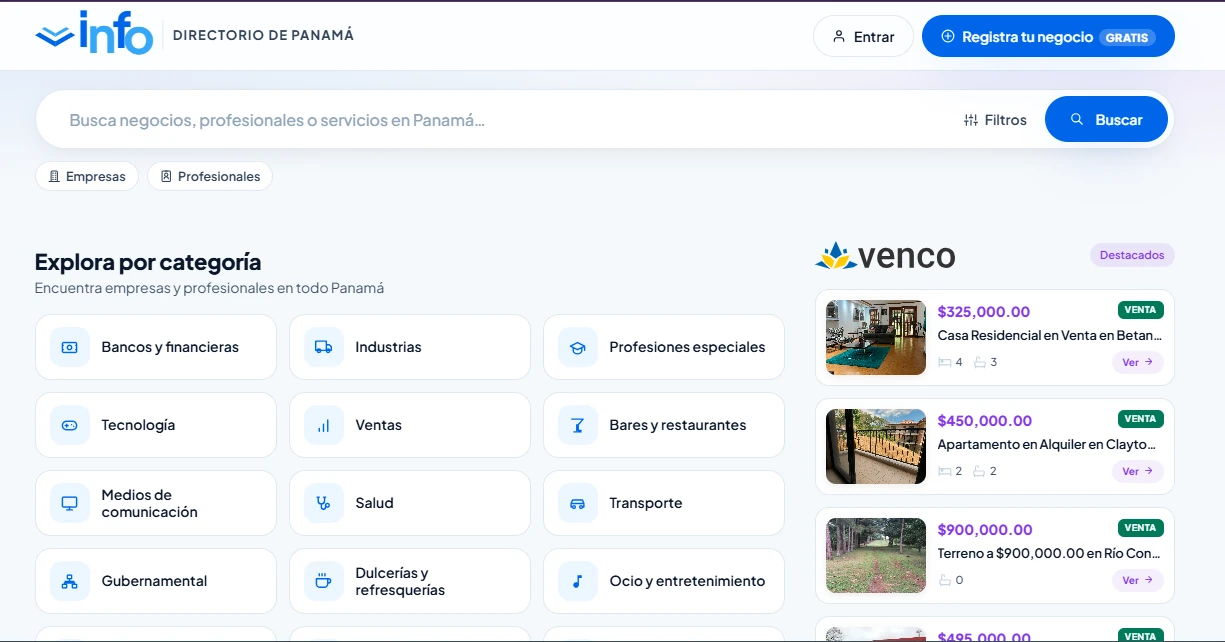Select the Bares y restaurantes cocktail icon
This screenshot has height=642, width=1225.
[578, 425]
